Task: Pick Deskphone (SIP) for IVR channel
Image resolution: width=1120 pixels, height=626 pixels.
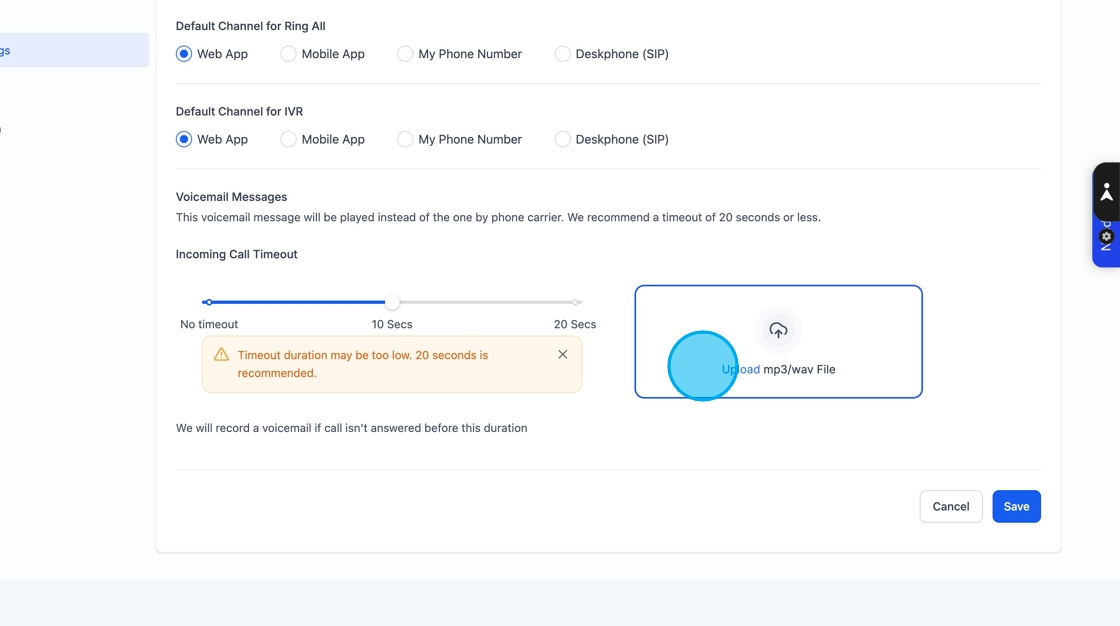Action: (x=563, y=139)
